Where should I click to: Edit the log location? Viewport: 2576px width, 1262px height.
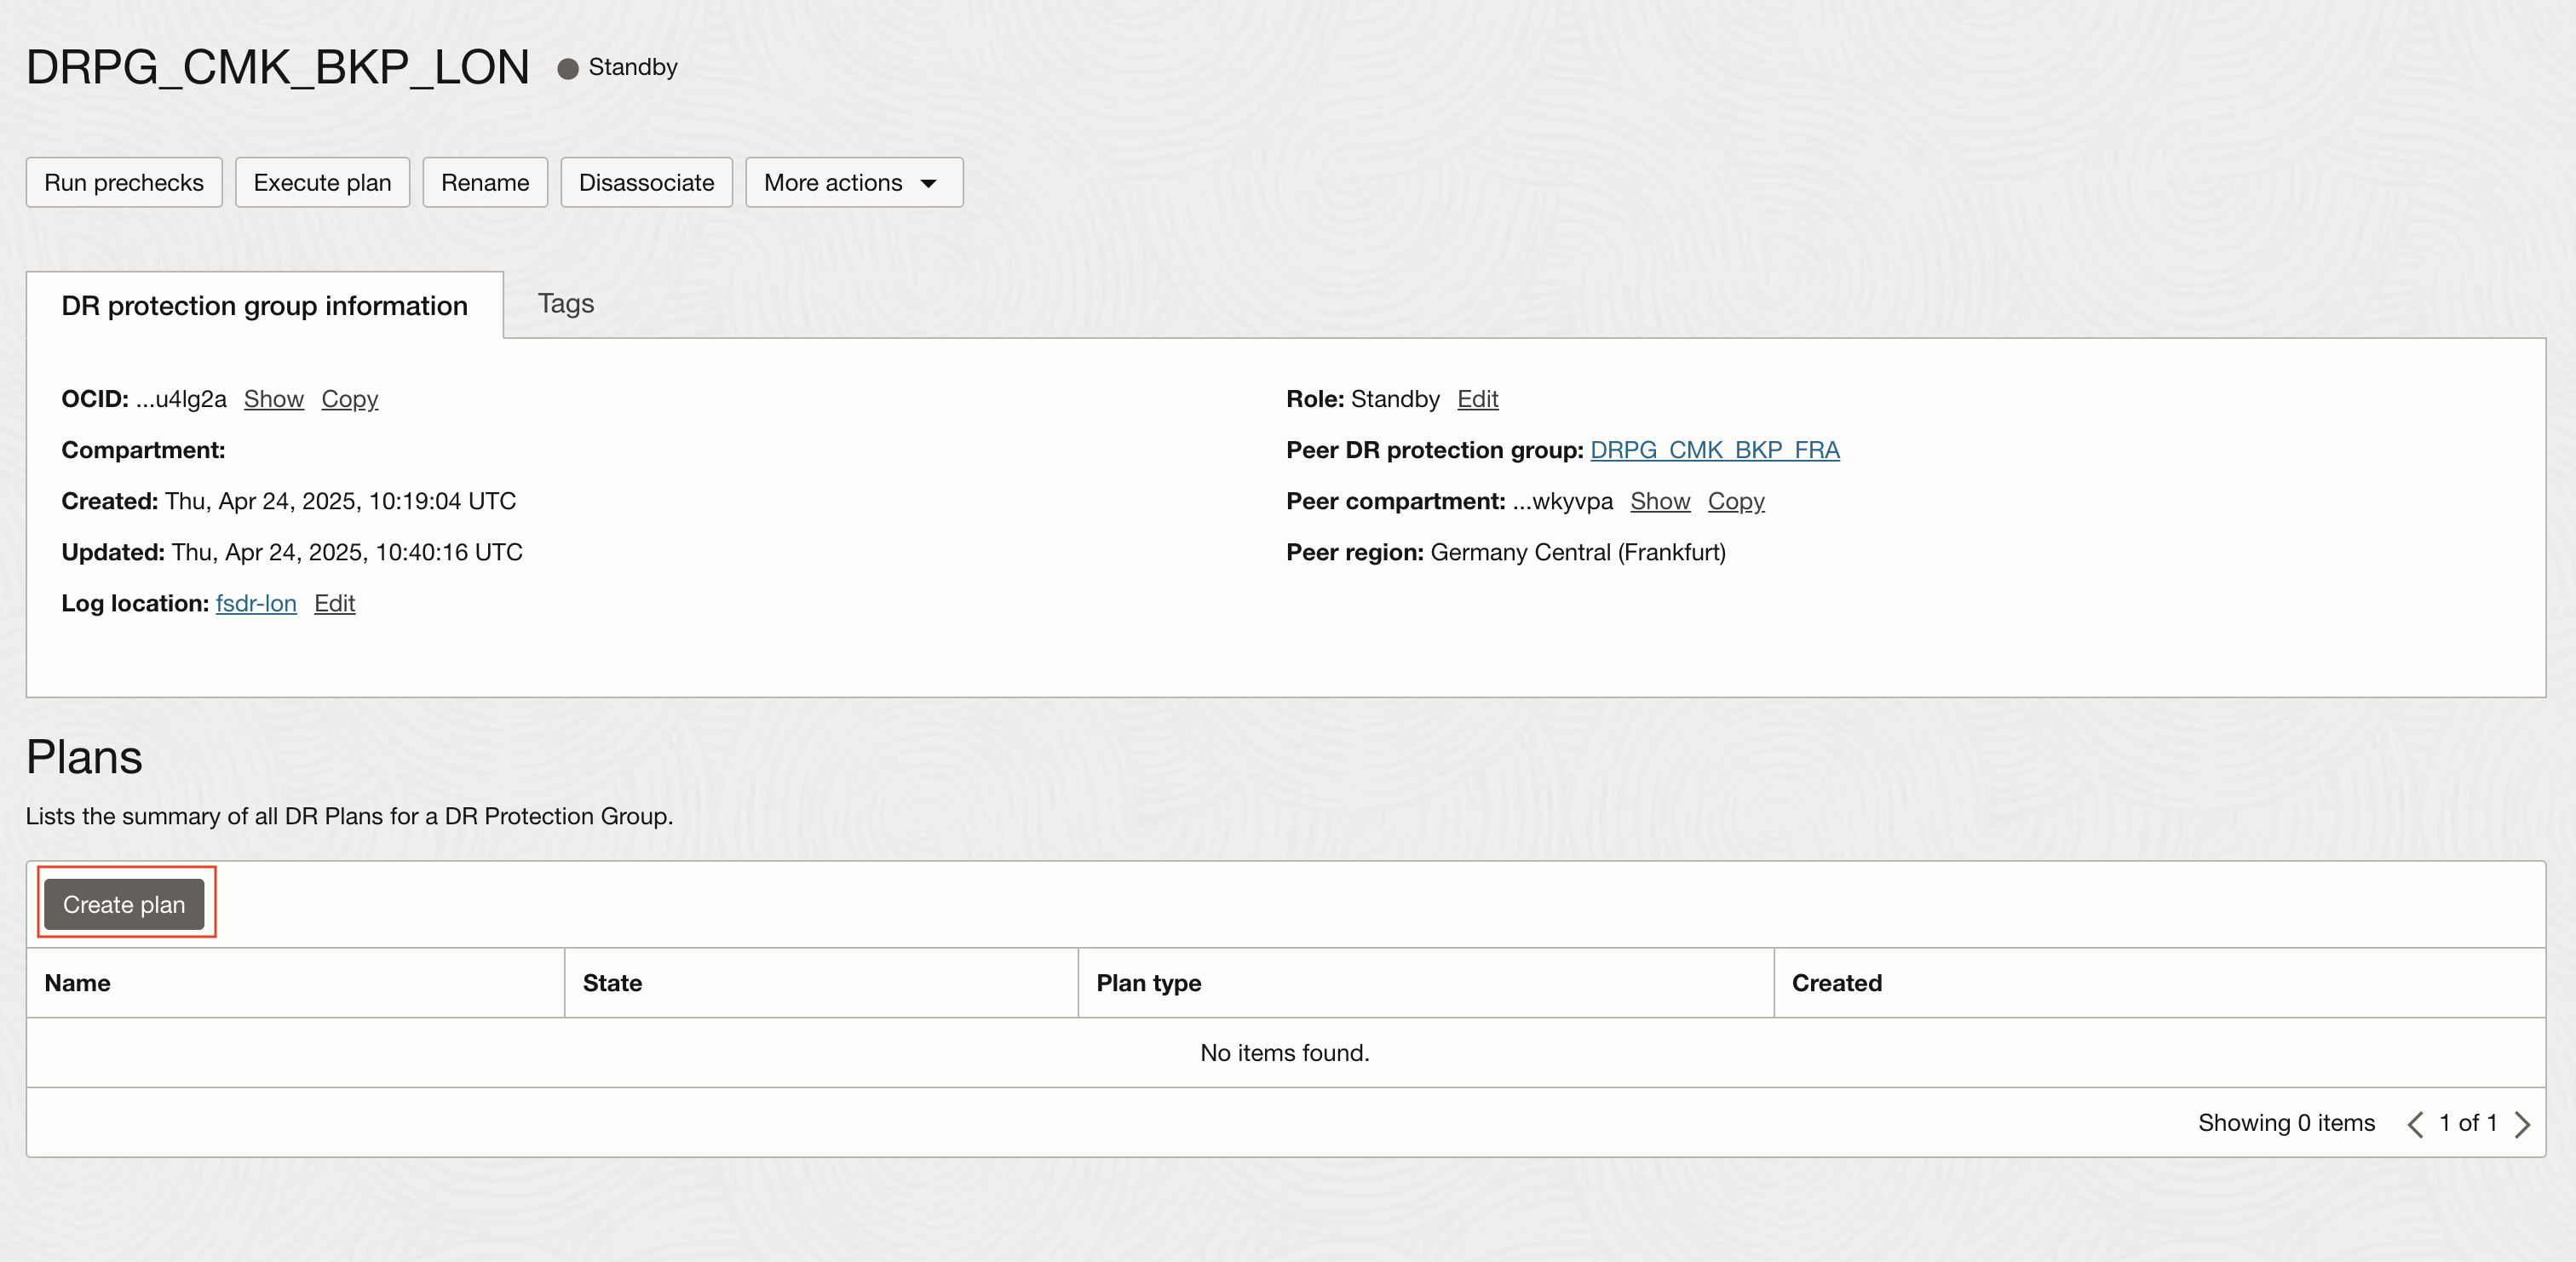(334, 603)
